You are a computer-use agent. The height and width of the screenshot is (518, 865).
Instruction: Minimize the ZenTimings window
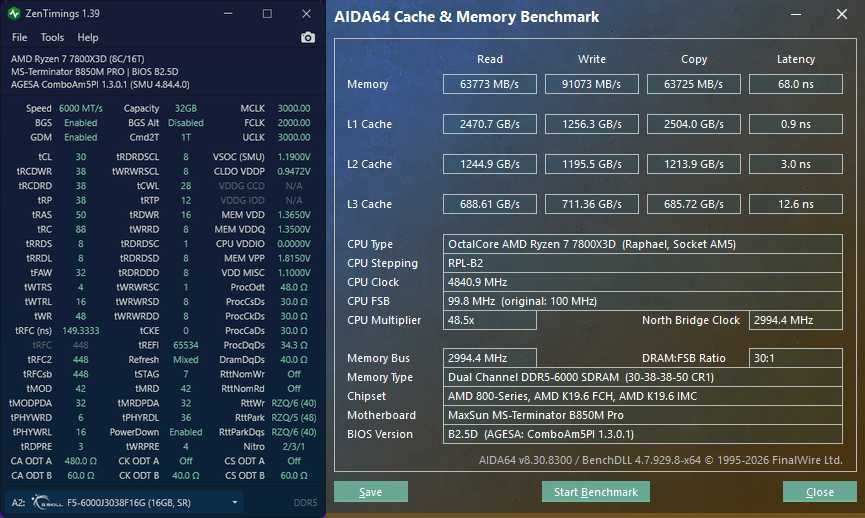pyautogui.click(x=228, y=13)
